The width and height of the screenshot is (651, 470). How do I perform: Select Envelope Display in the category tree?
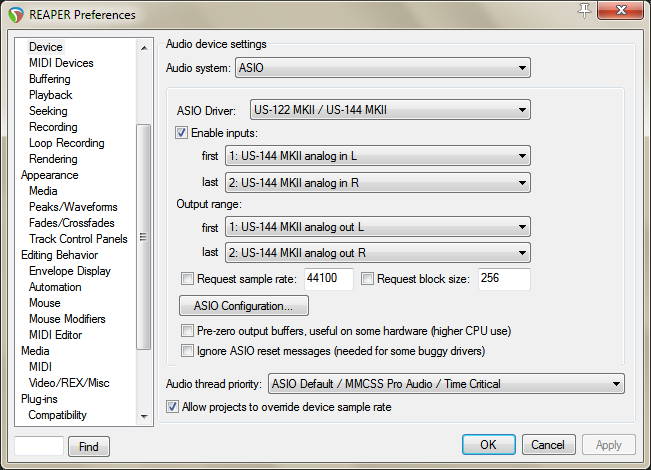click(70, 271)
